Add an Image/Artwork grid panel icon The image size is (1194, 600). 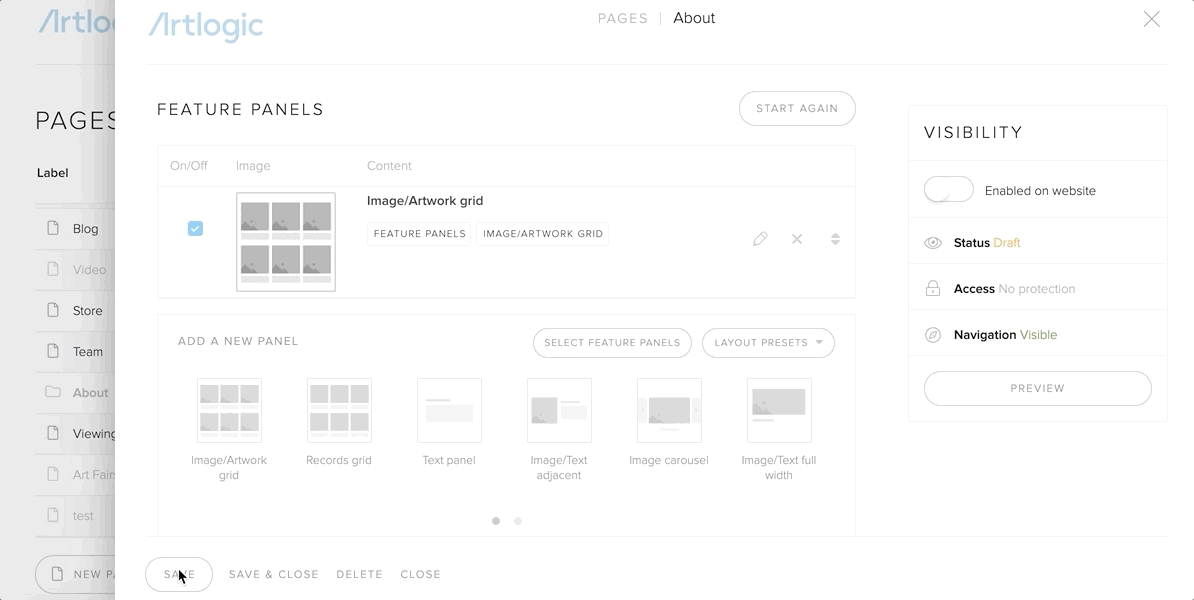pyautogui.click(x=229, y=410)
